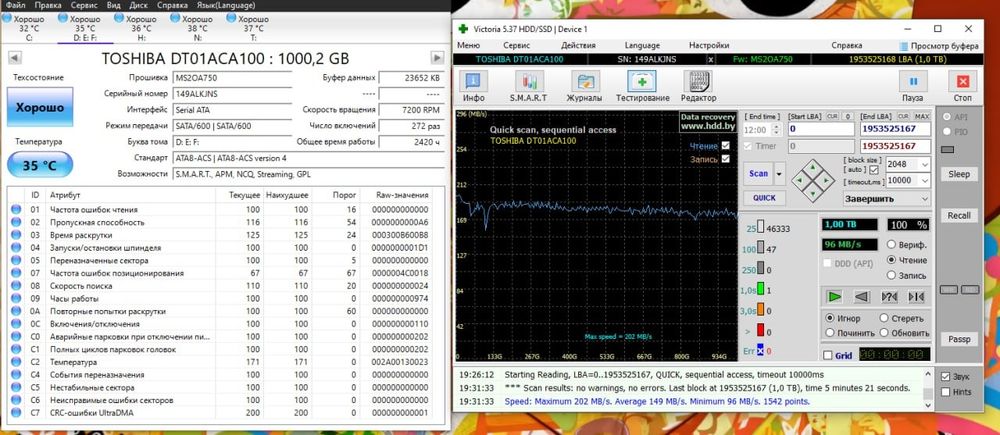This screenshot has height=435, width=1000.
Task: Click the QUICK scan button
Action: [x=764, y=198]
